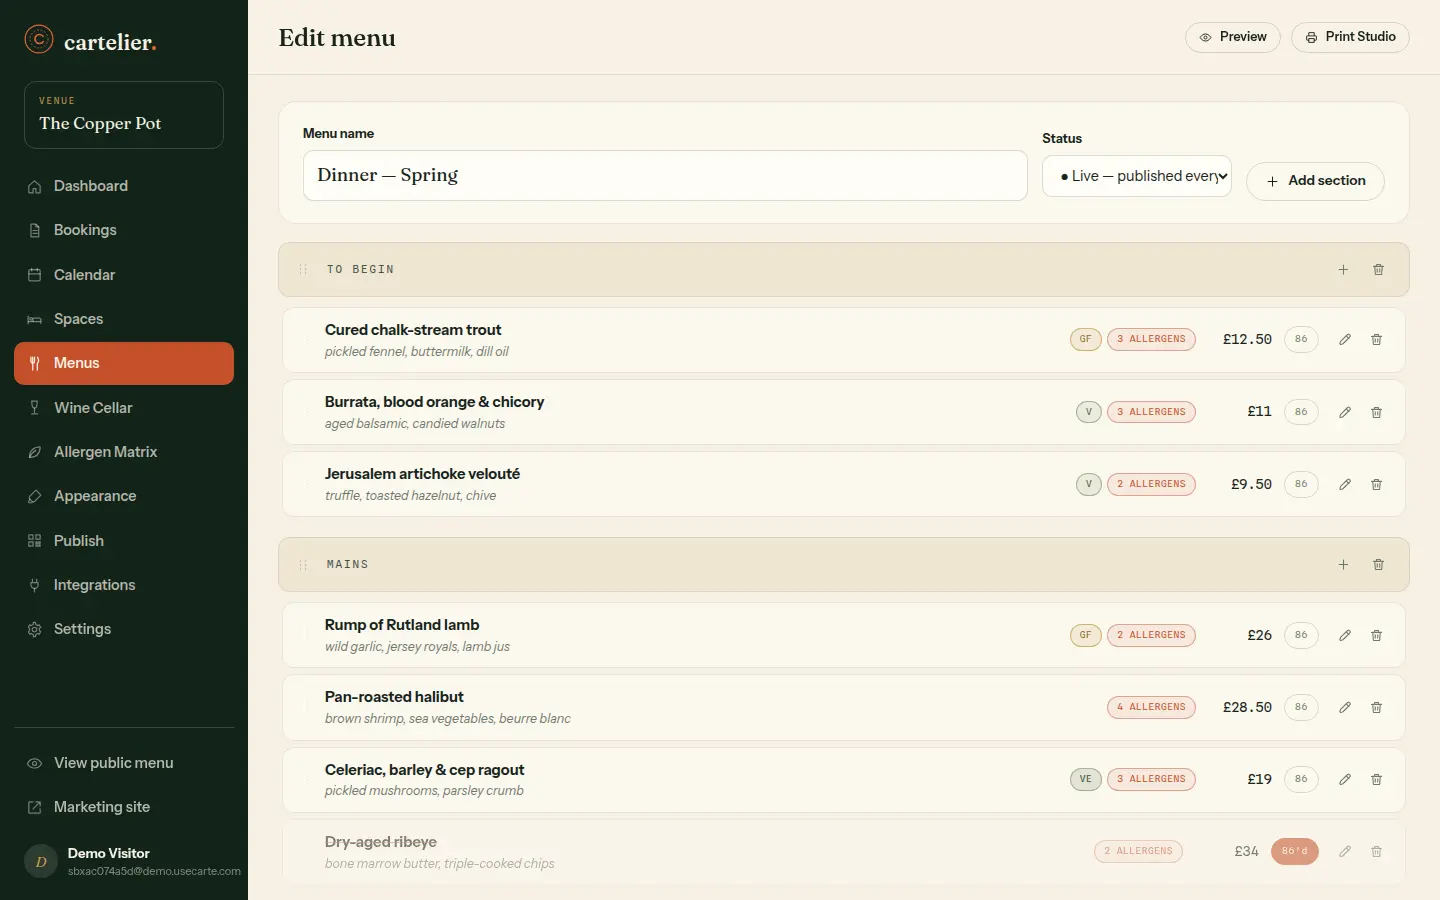The width and height of the screenshot is (1440, 900).
Task: Edit Celeriac, barley & cep ragout item
Action: pyautogui.click(x=1345, y=779)
